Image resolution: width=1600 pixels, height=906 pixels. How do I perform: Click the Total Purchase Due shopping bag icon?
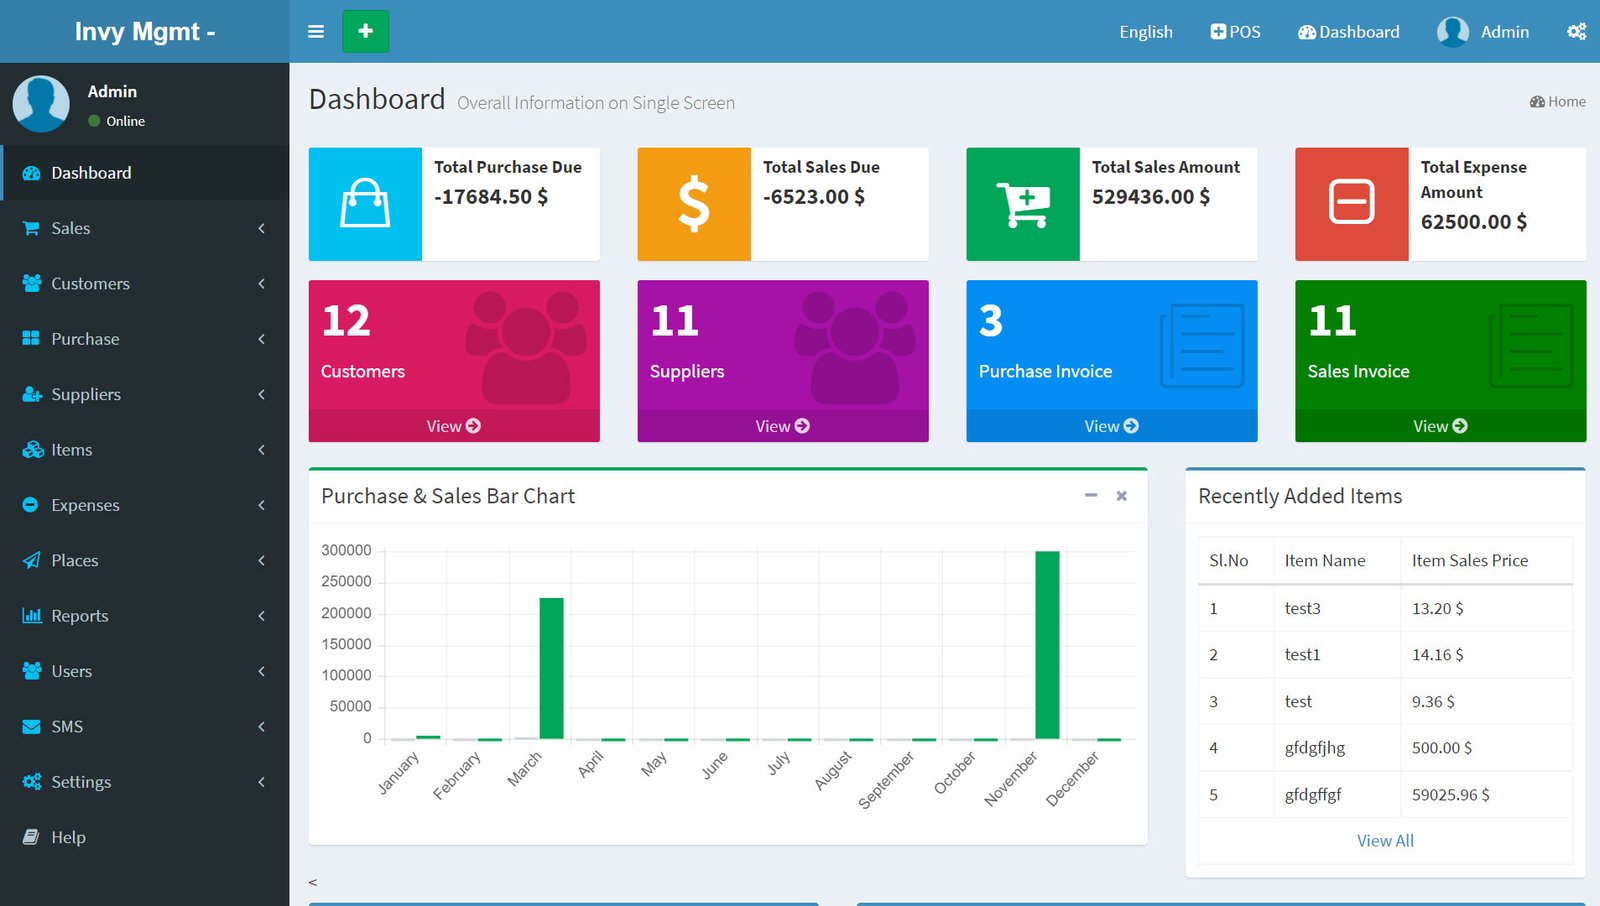(x=365, y=204)
